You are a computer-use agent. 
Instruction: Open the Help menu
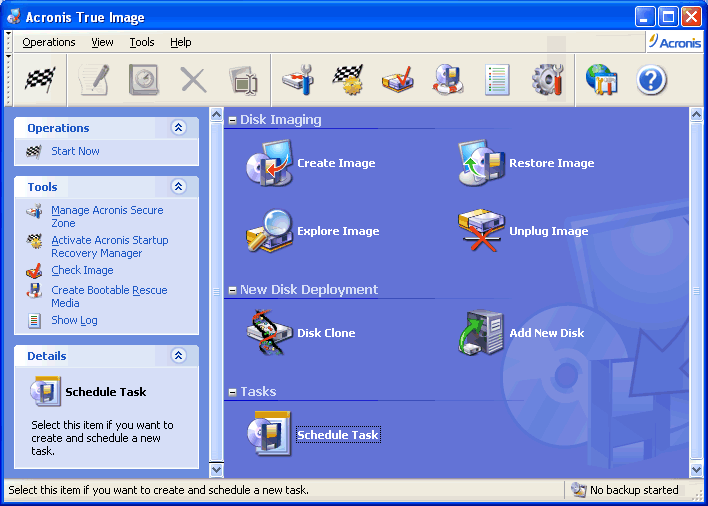point(181,42)
